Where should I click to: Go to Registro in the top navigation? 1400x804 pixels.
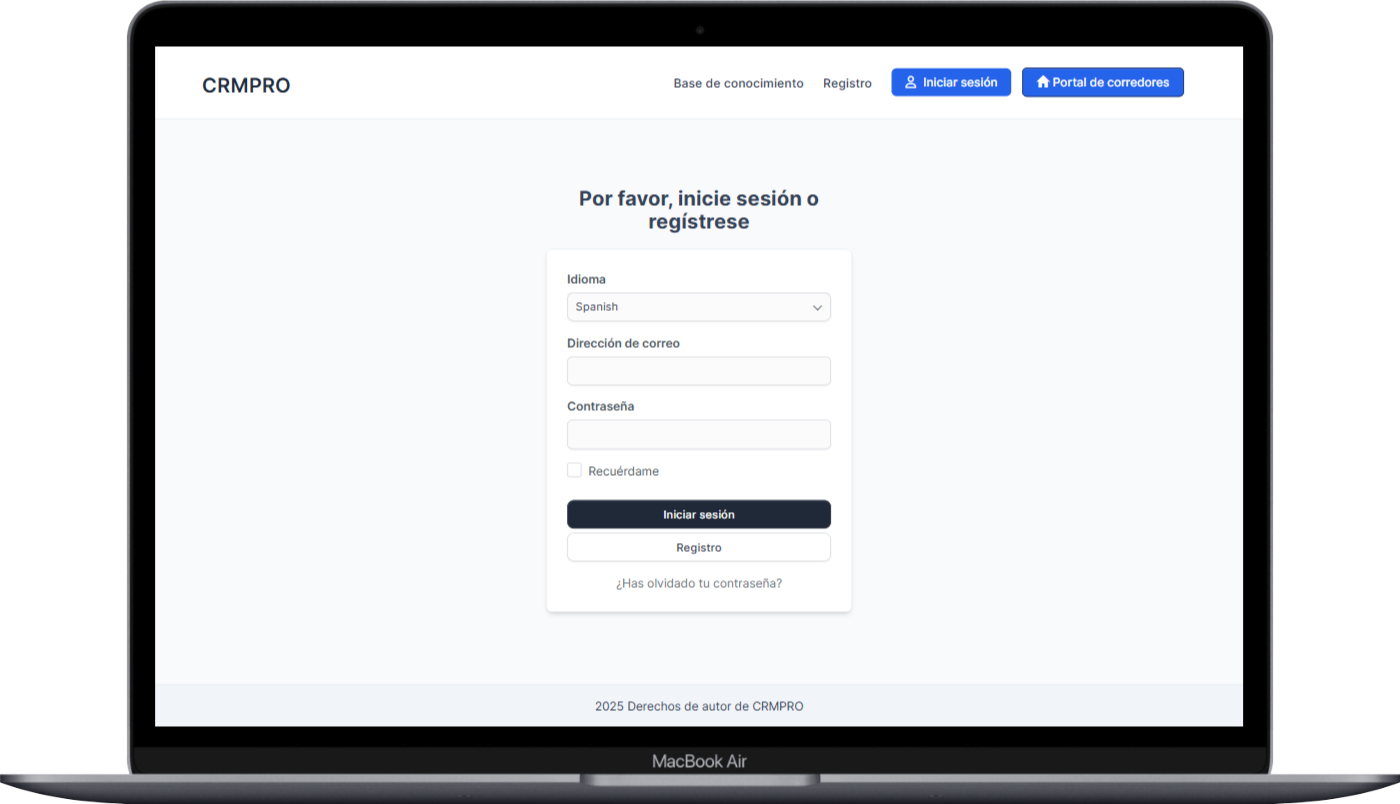click(847, 83)
